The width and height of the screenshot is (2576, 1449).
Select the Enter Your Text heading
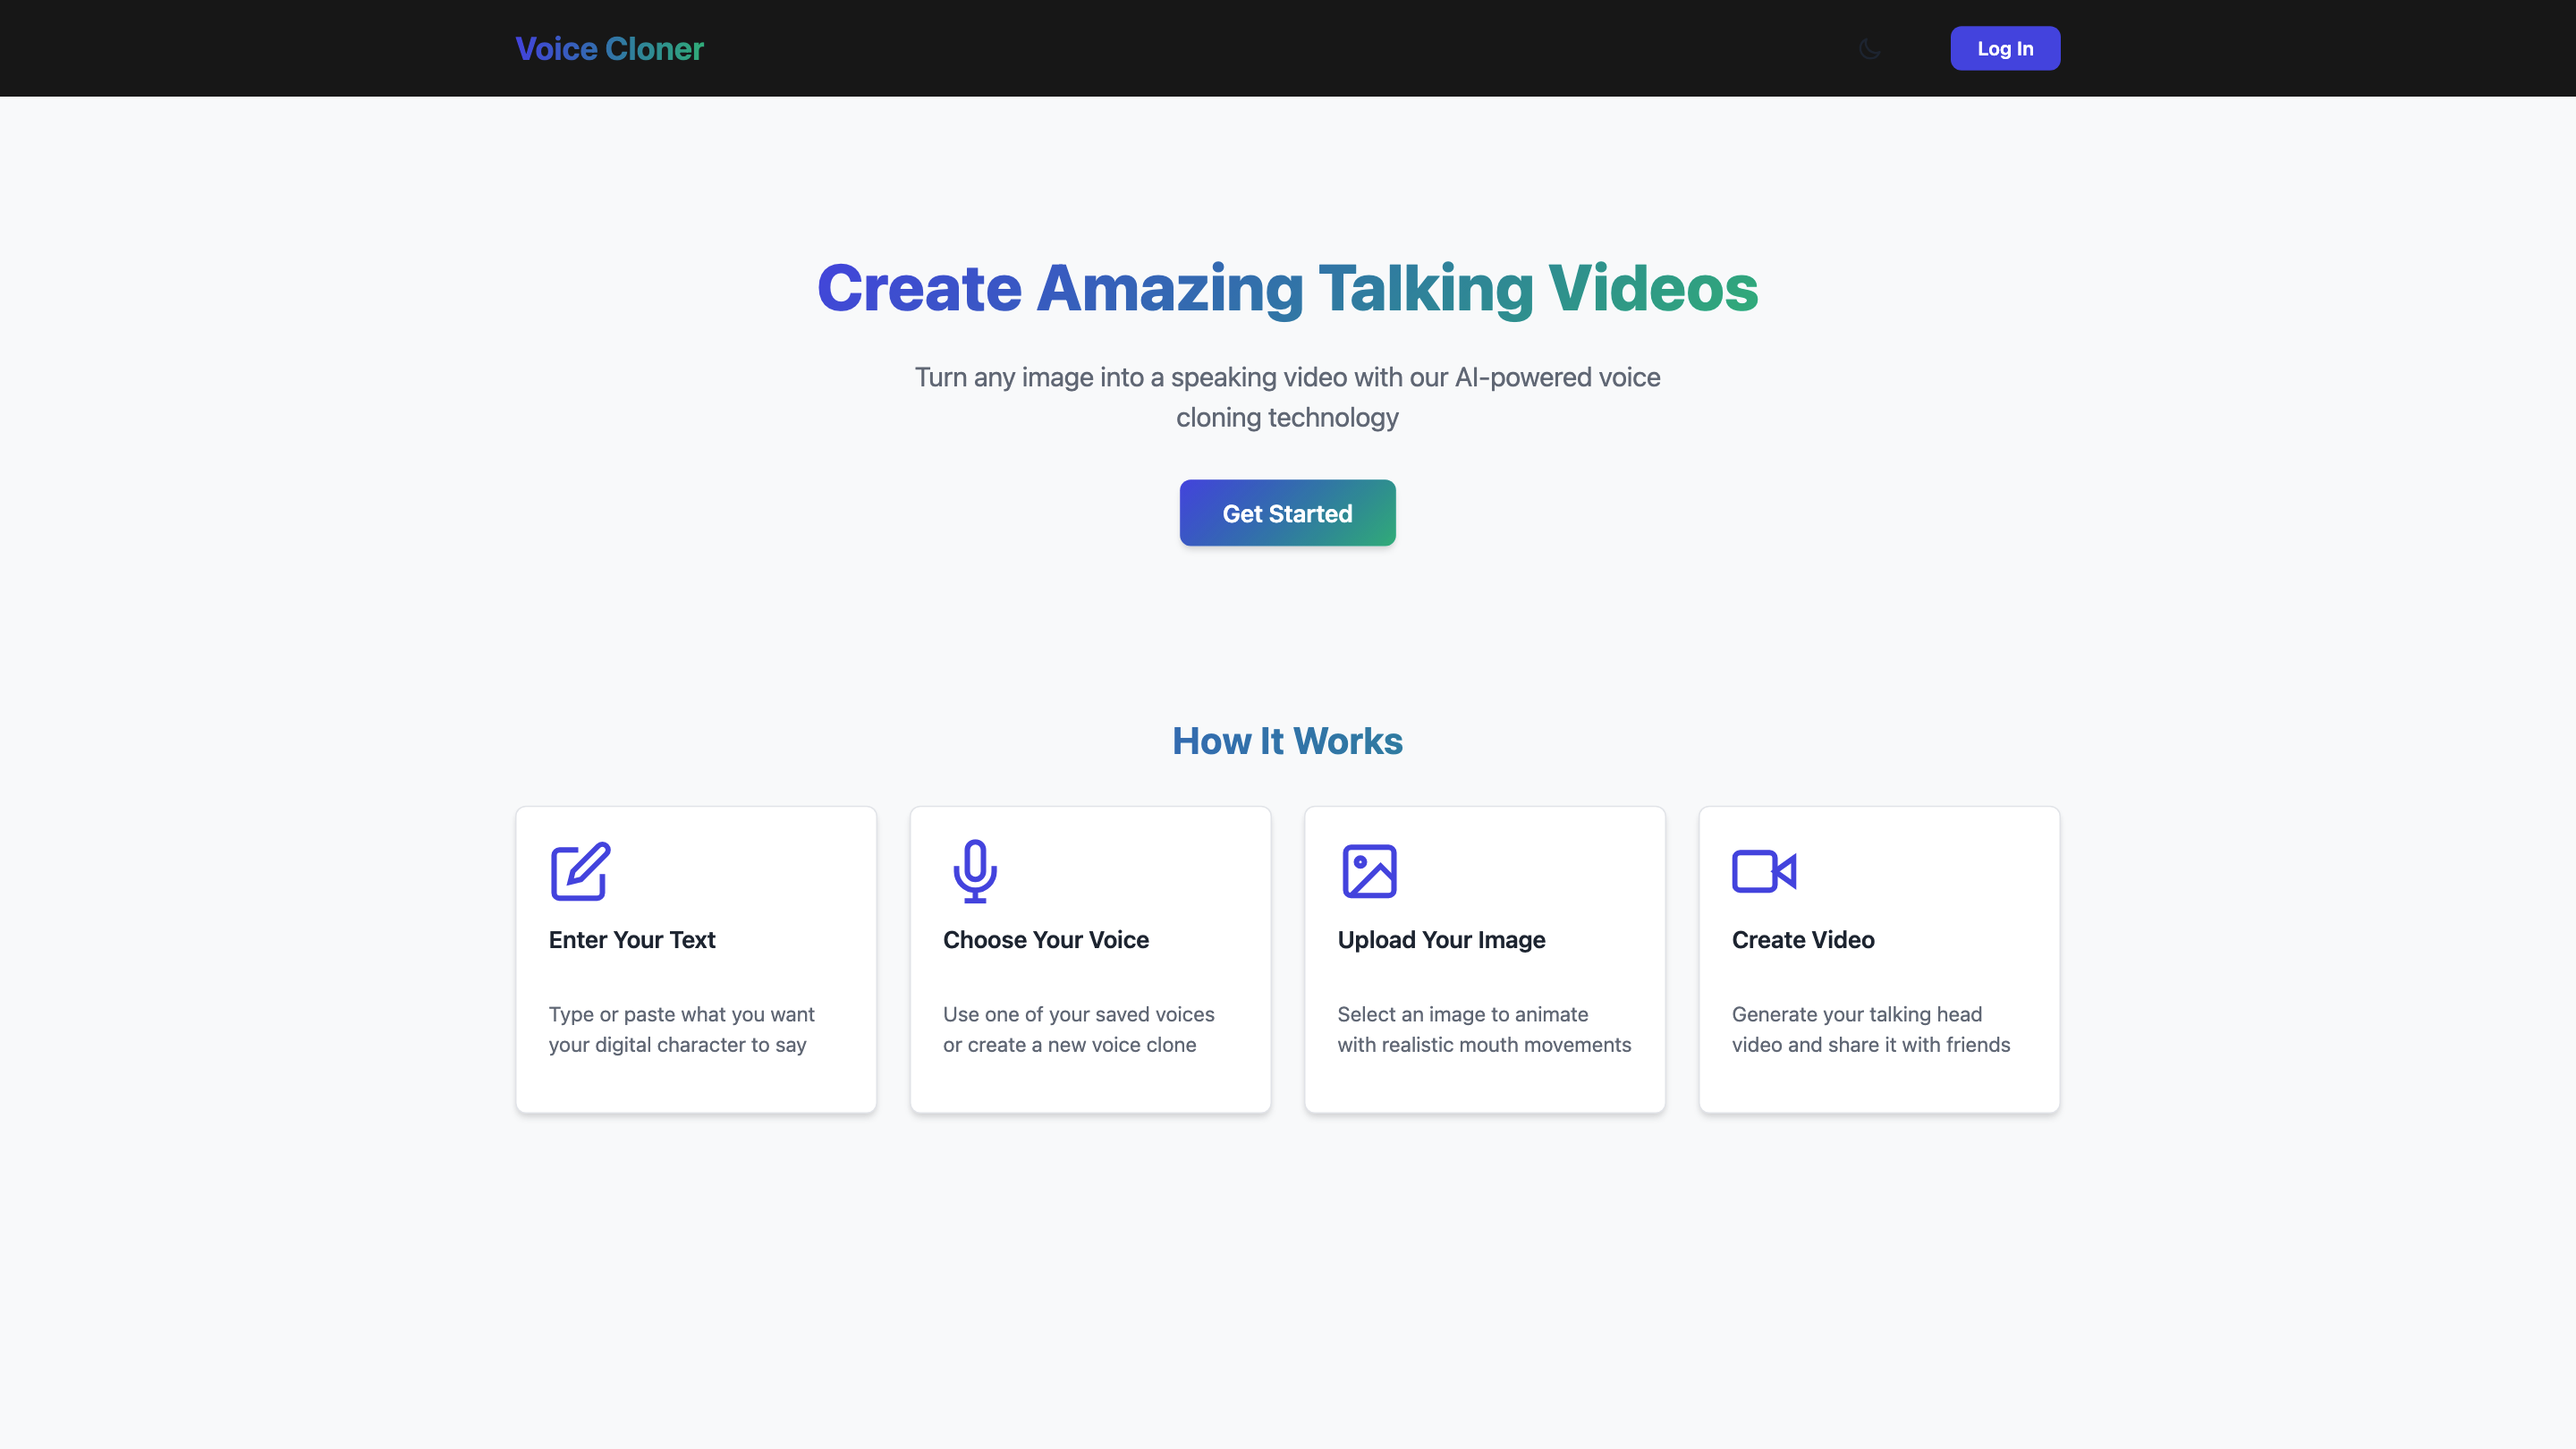(632, 940)
